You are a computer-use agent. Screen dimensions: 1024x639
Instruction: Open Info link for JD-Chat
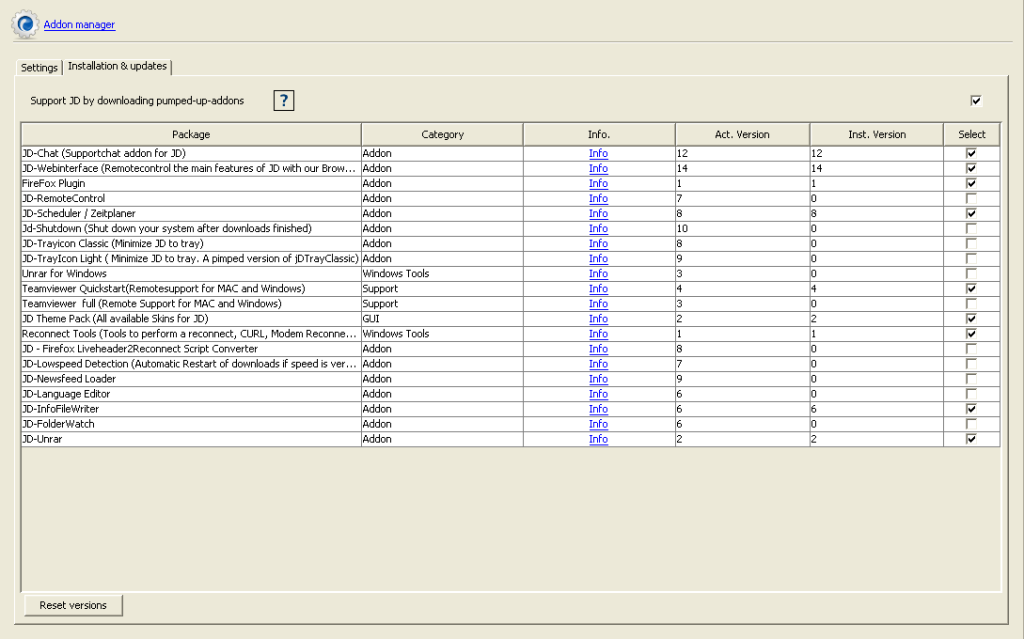coord(598,154)
